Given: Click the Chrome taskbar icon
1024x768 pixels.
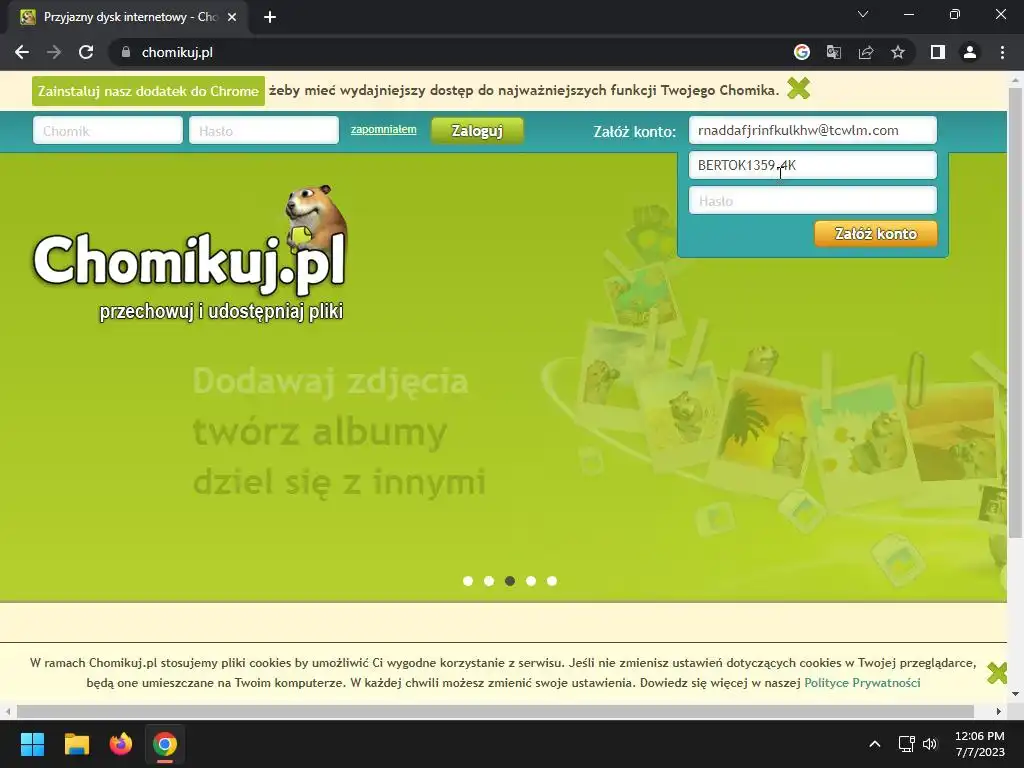Looking at the screenshot, I should (165, 744).
